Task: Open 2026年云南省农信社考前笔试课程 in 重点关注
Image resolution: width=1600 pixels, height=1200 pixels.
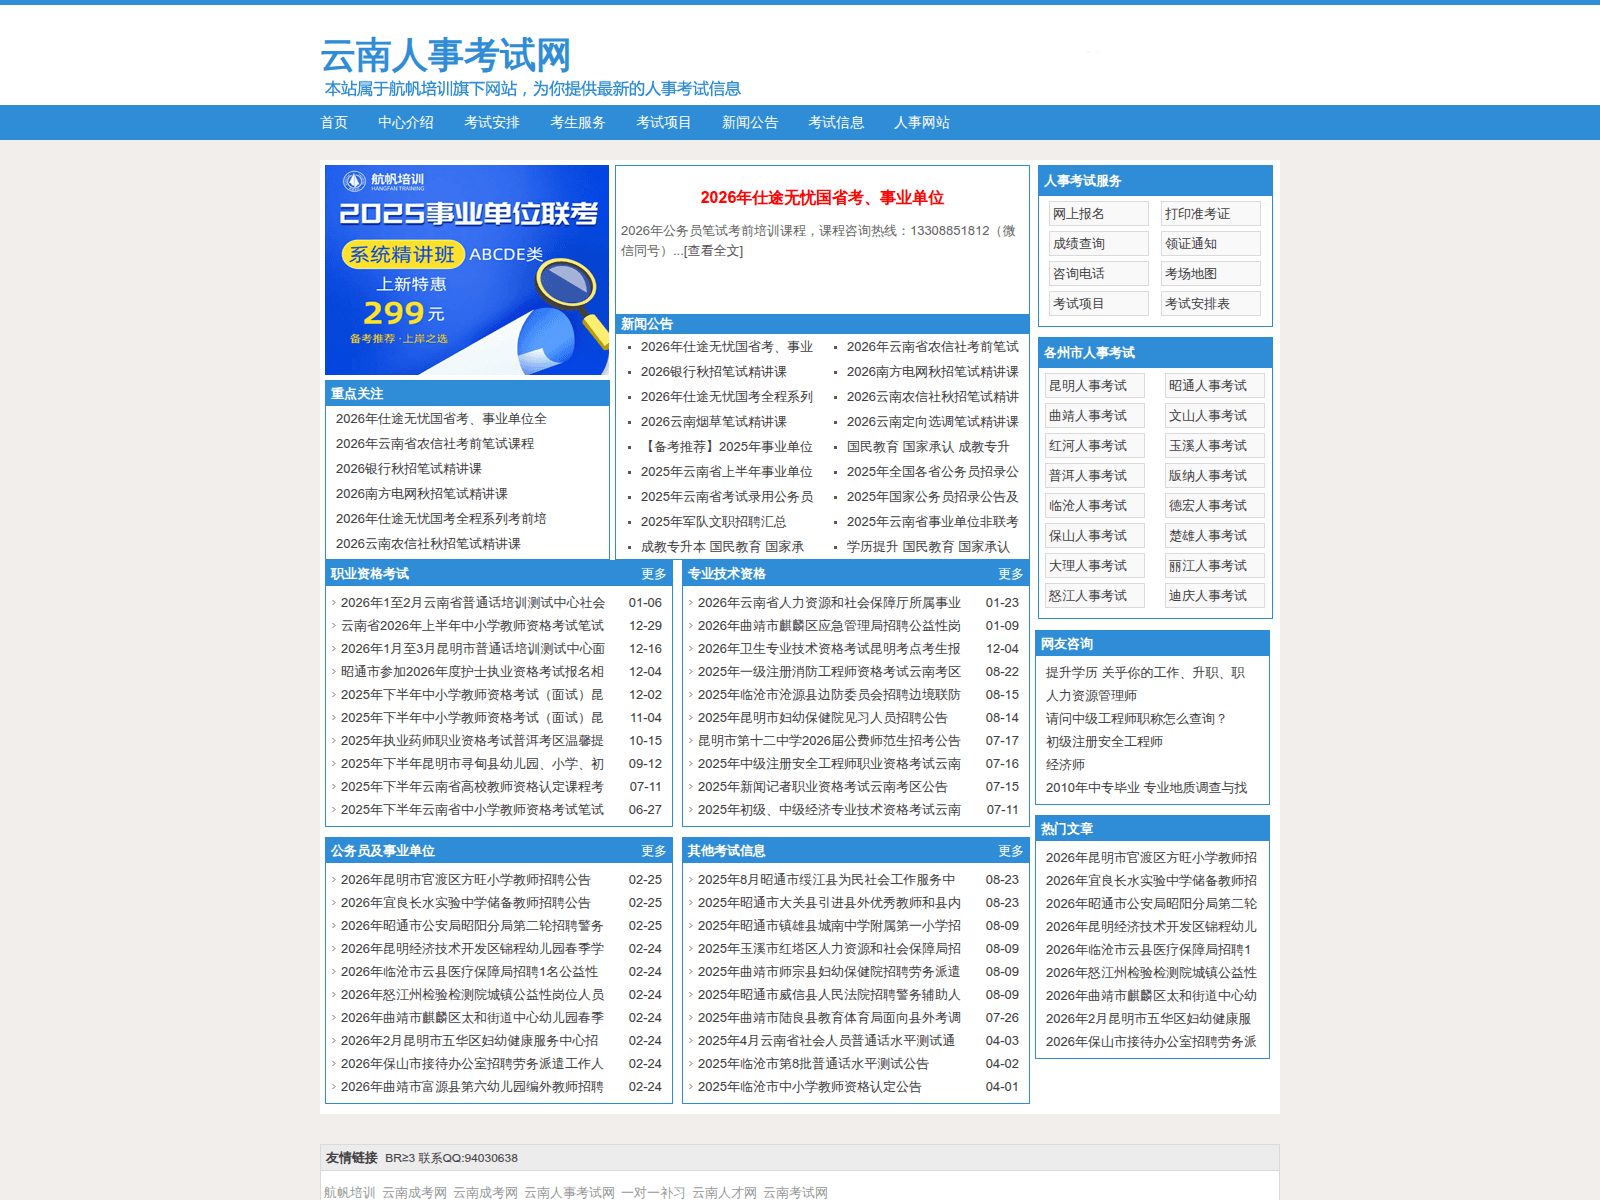Action: [435, 444]
